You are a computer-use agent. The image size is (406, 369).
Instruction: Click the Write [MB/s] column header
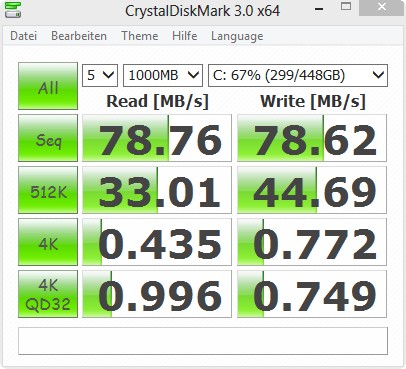pyautogui.click(x=313, y=101)
